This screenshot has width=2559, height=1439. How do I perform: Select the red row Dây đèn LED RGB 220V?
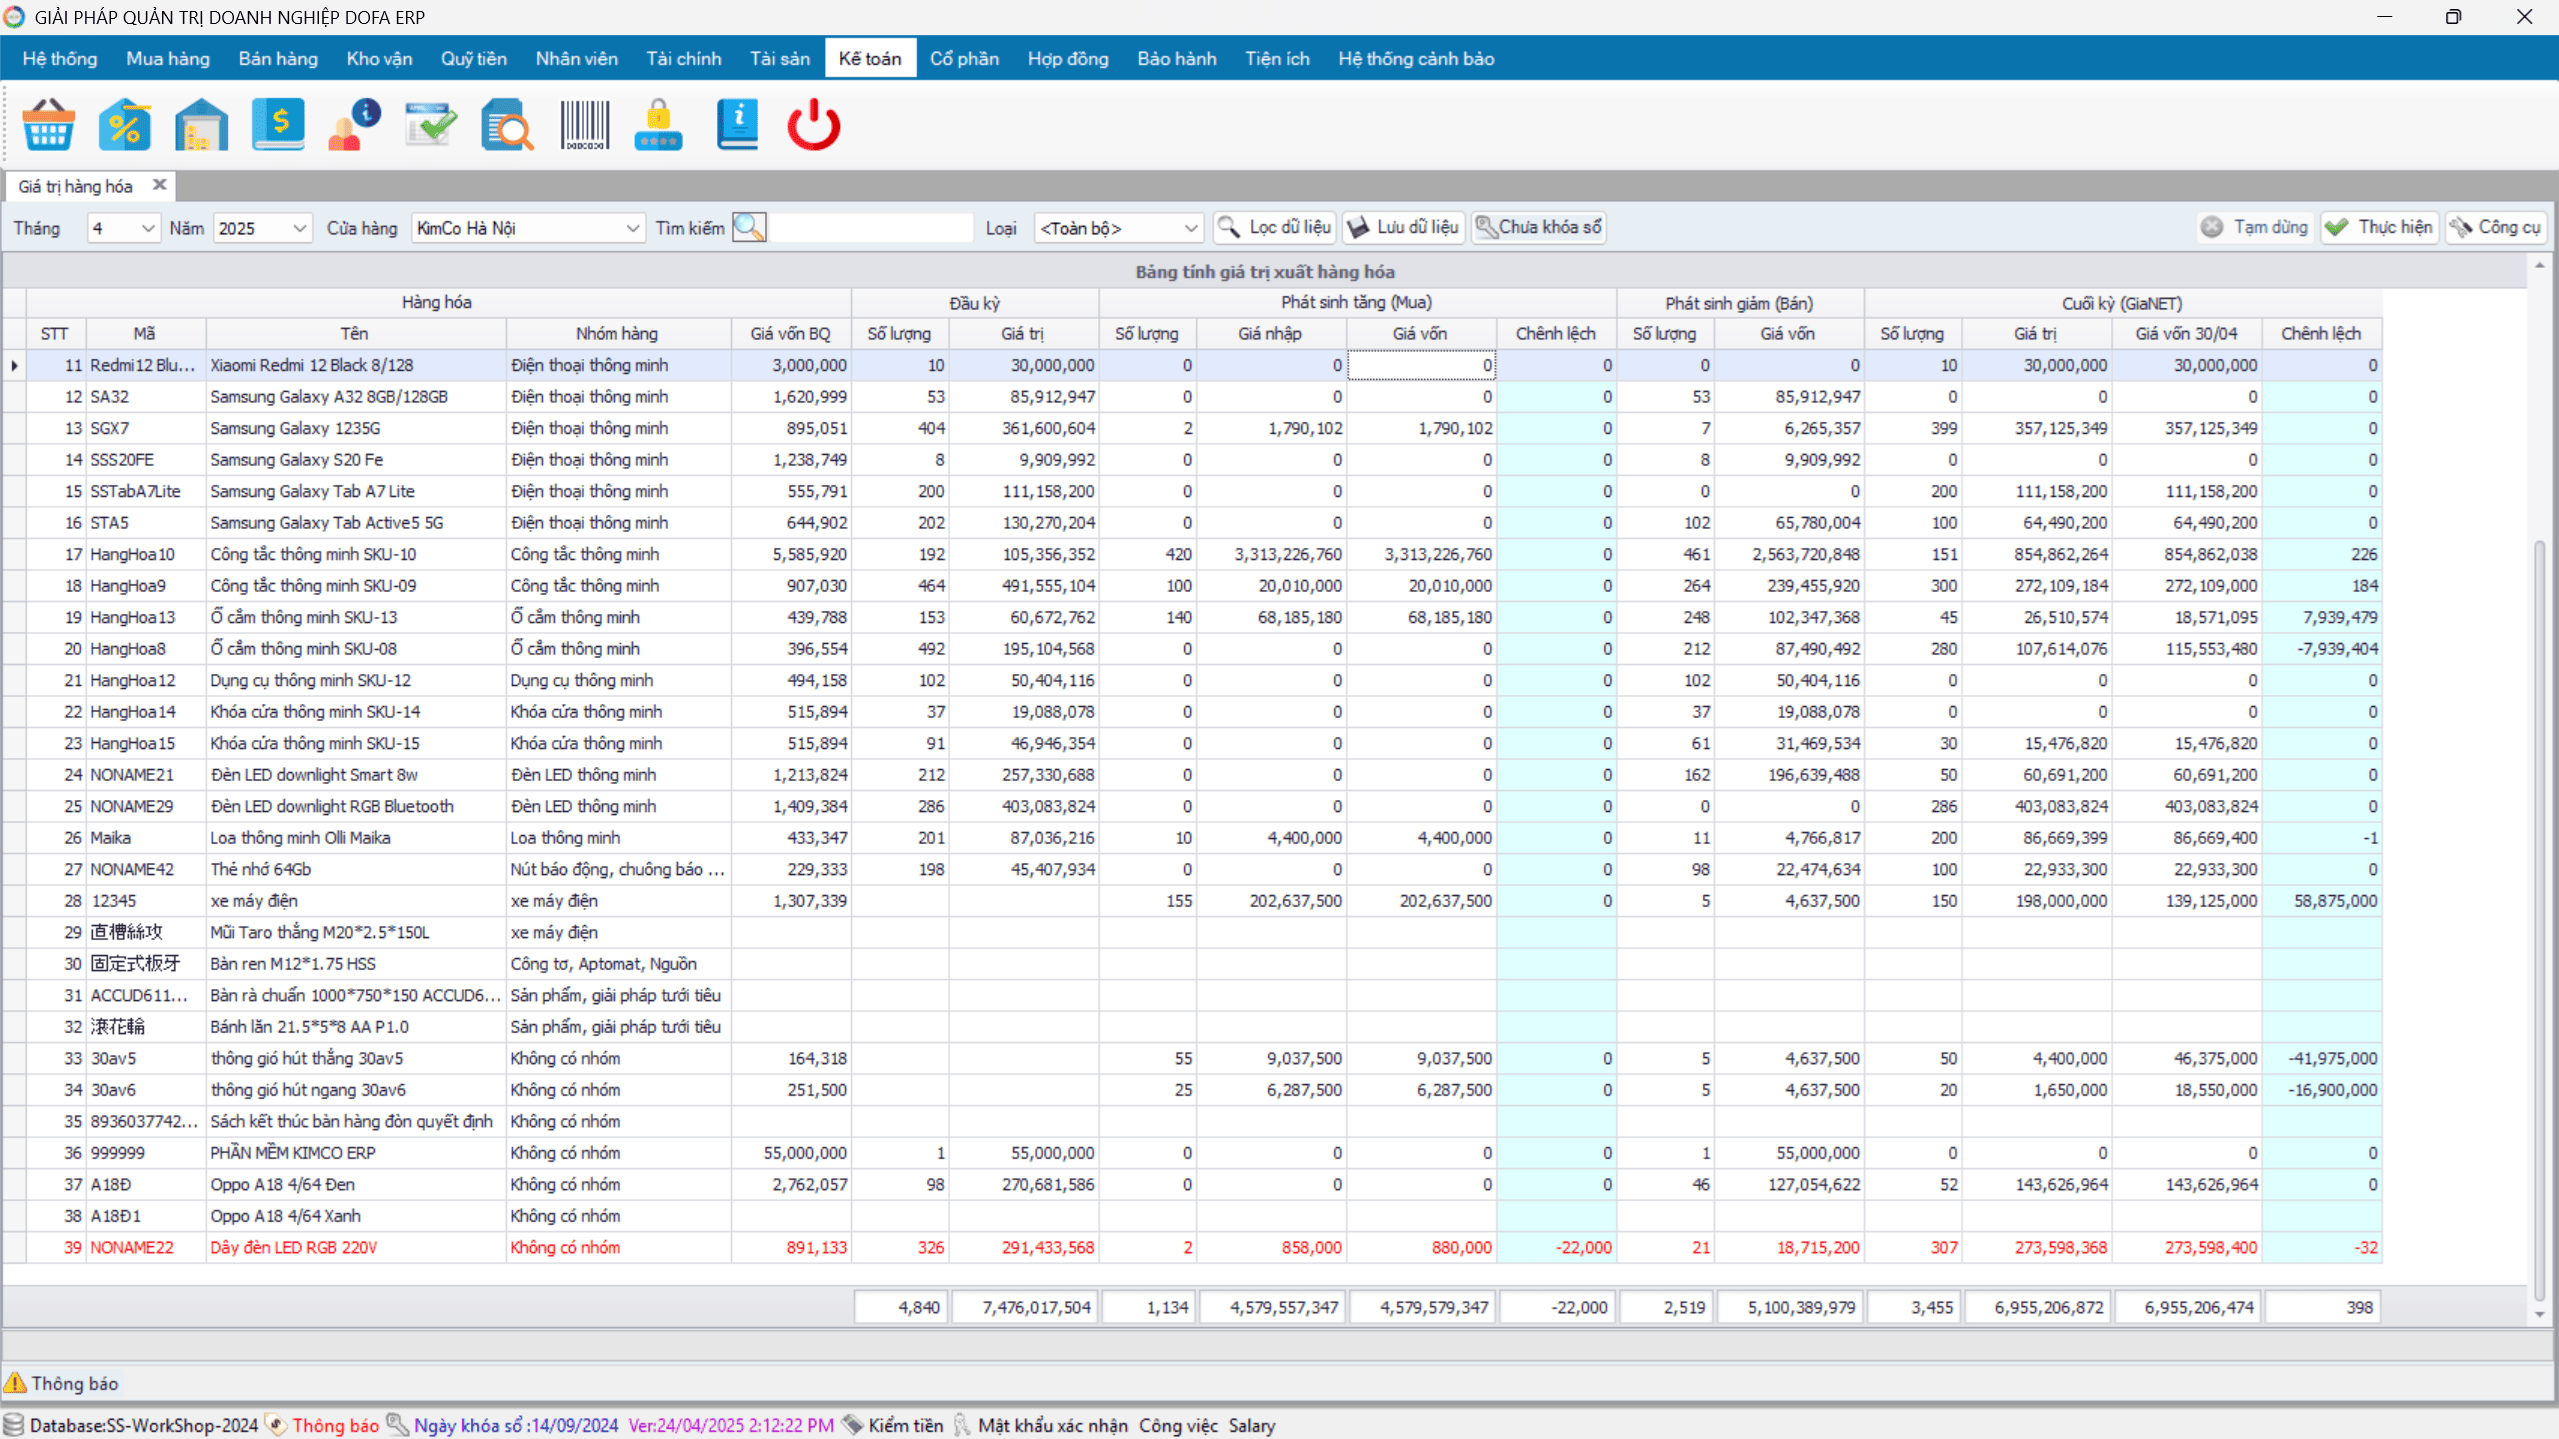coord(1191,1247)
